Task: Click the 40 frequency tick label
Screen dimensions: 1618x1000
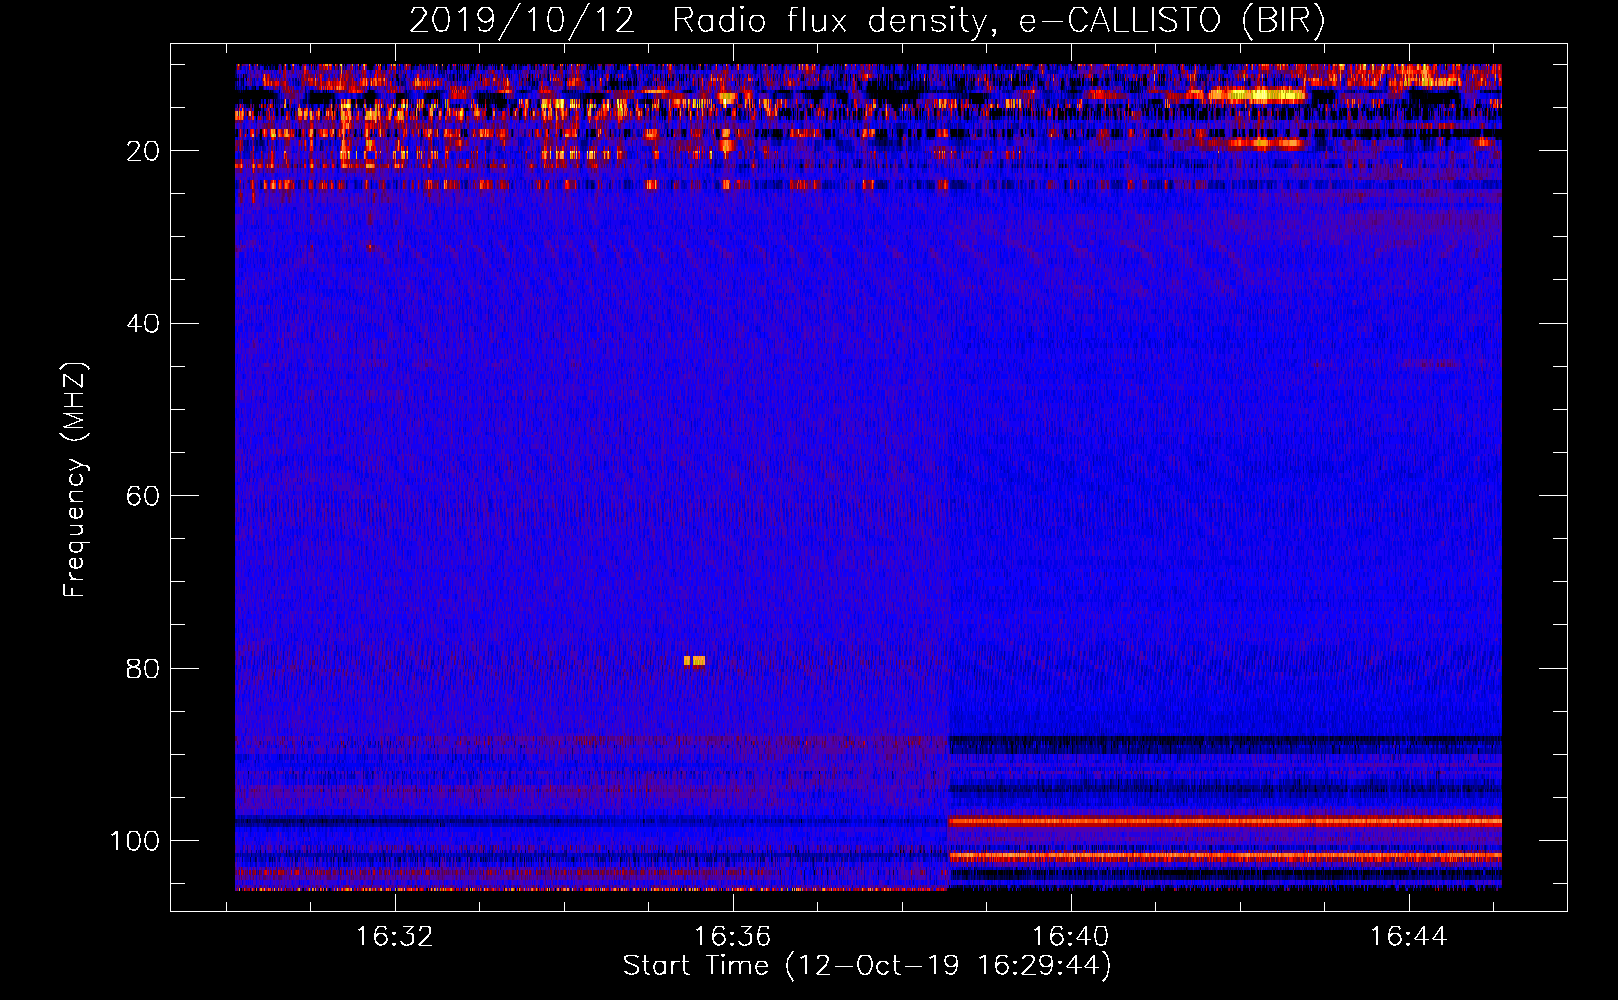Action: click(x=143, y=323)
